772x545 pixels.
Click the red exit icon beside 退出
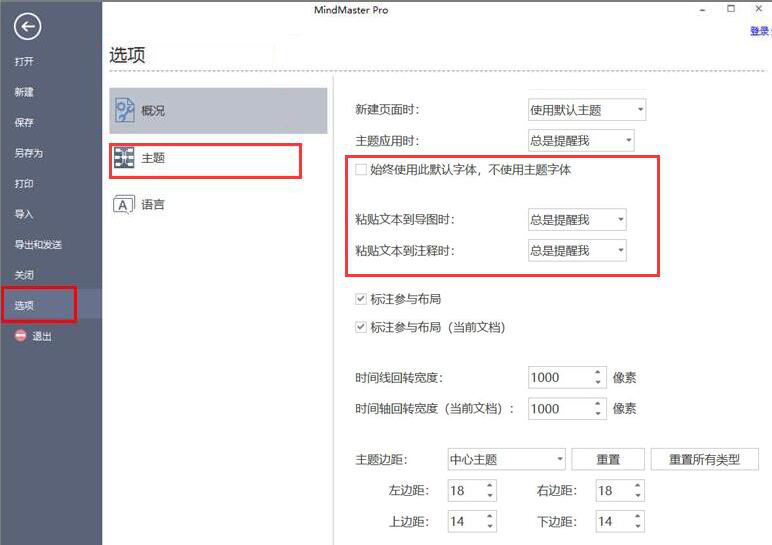pyautogui.click(x=20, y=336)
